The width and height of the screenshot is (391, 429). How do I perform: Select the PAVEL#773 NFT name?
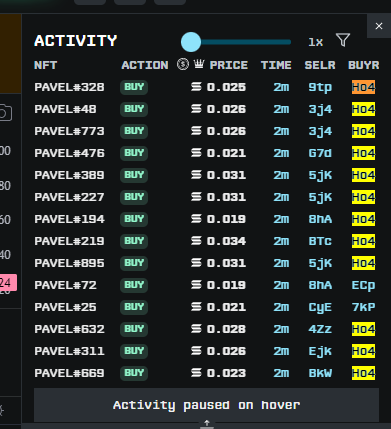pyautogui.click(x=69, y=131)
